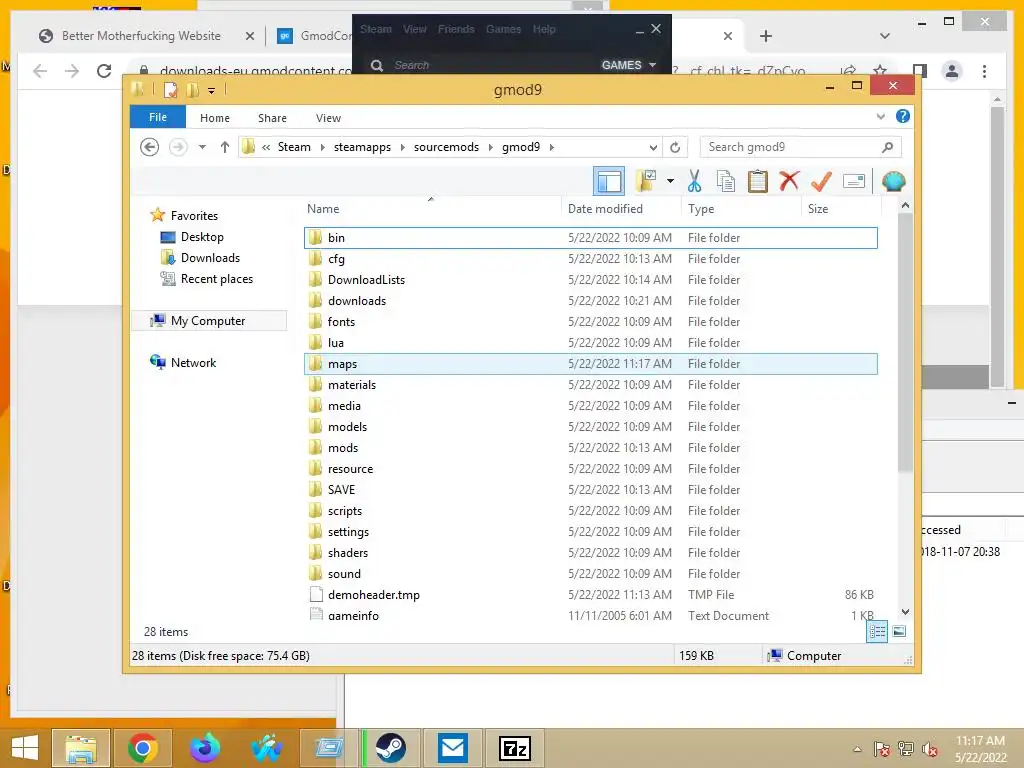Viewport: 1024px width, 768px height.
Task: Close the Better Motherfucking Website tab
Action: pos(249,37)
